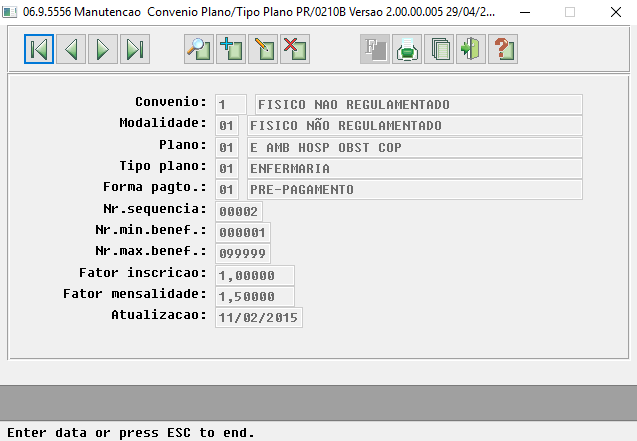This screenshot has height=441, width=637.
Task: Click the Convenio: label
Action: point(171,102)
